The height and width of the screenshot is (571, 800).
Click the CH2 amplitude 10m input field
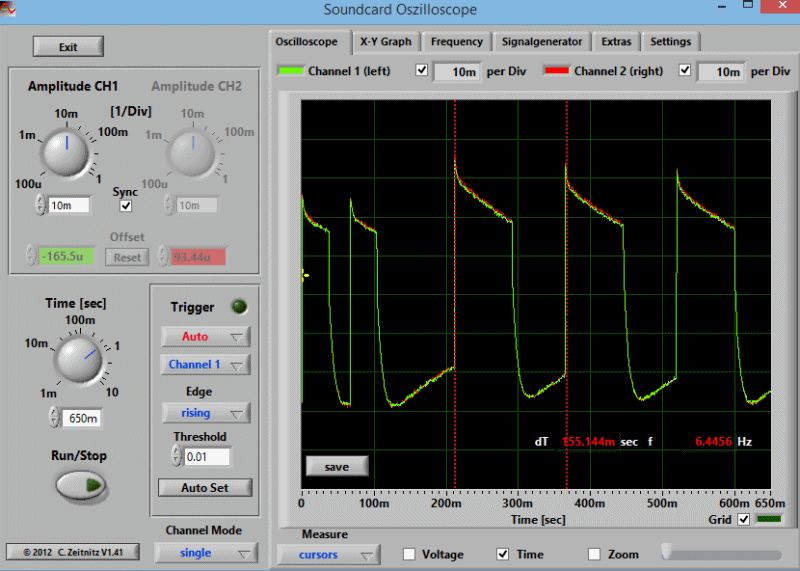[x=197, y=206]
